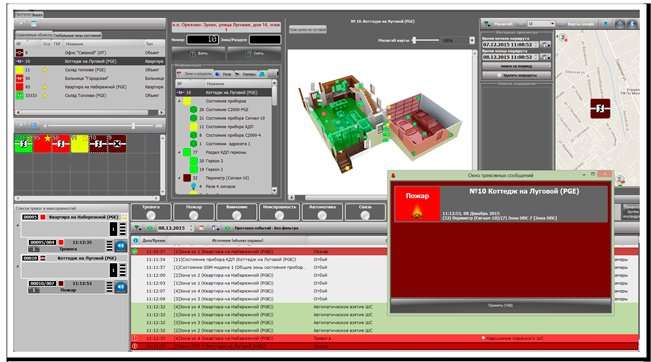Collapse the Состояние приборов tree node
The width and height of the screenshot is (651, 362).
coord(179,101)
